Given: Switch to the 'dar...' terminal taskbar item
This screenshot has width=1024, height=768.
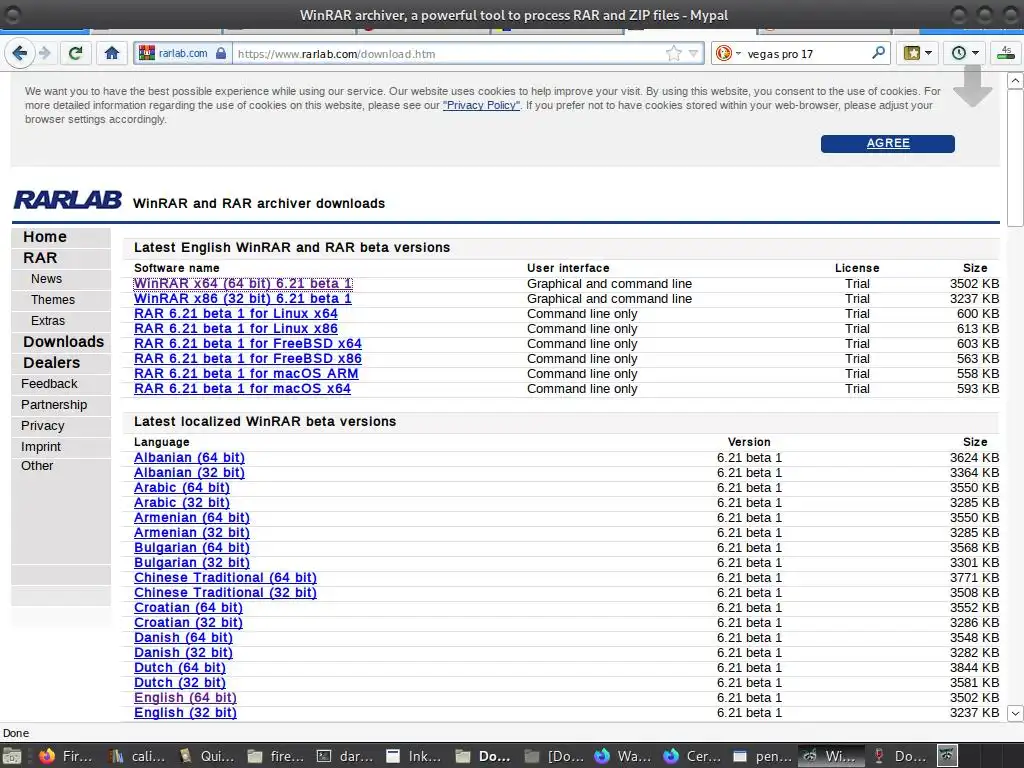Looking at the screenshot, I should 345,756.
